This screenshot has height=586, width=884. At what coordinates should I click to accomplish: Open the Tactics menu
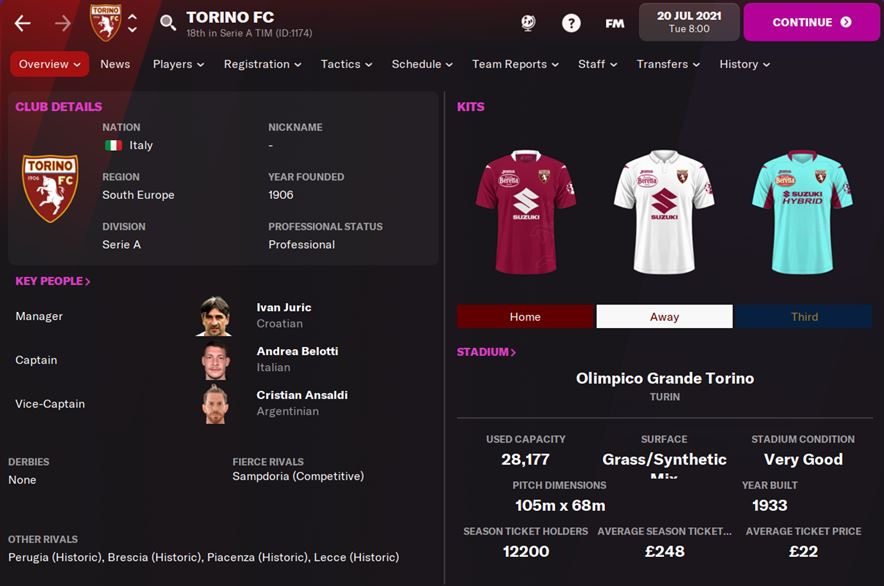tap(346, 64)
